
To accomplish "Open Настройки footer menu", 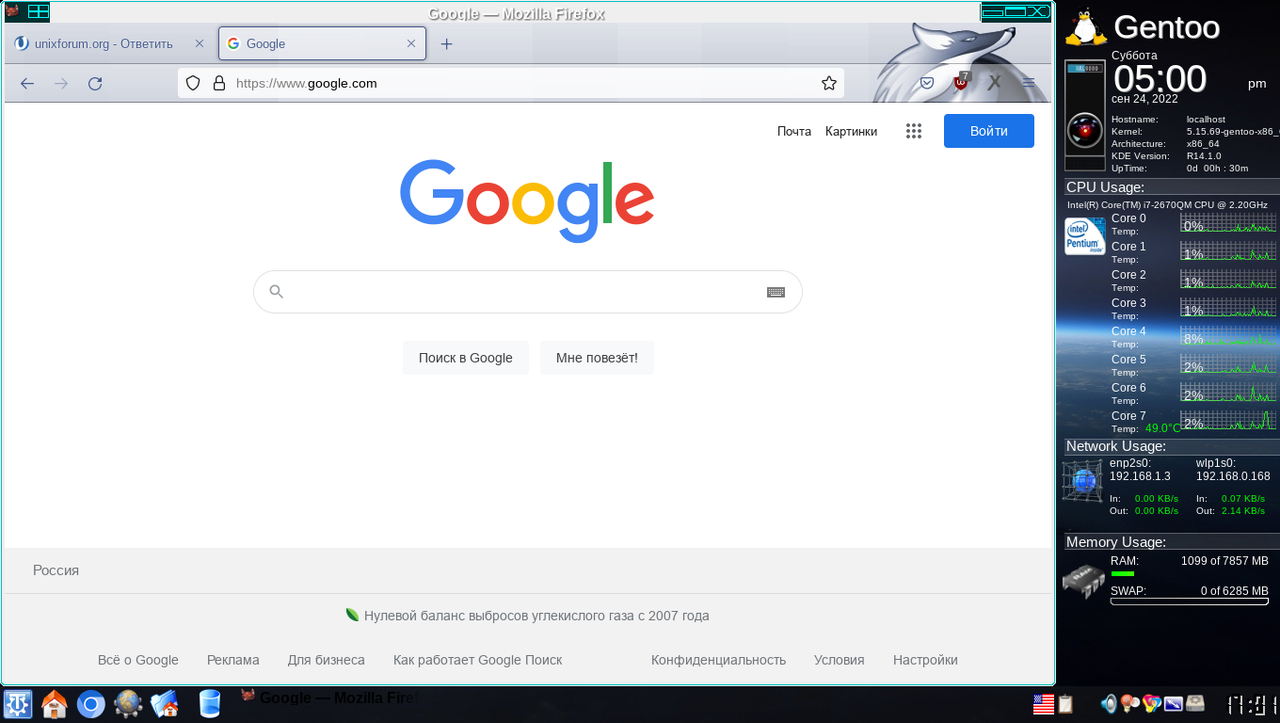I will tap(926, 660).
